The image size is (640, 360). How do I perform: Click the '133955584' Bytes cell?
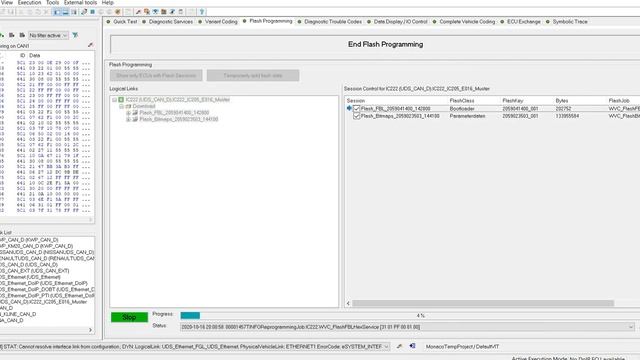(x=567, y=116)
